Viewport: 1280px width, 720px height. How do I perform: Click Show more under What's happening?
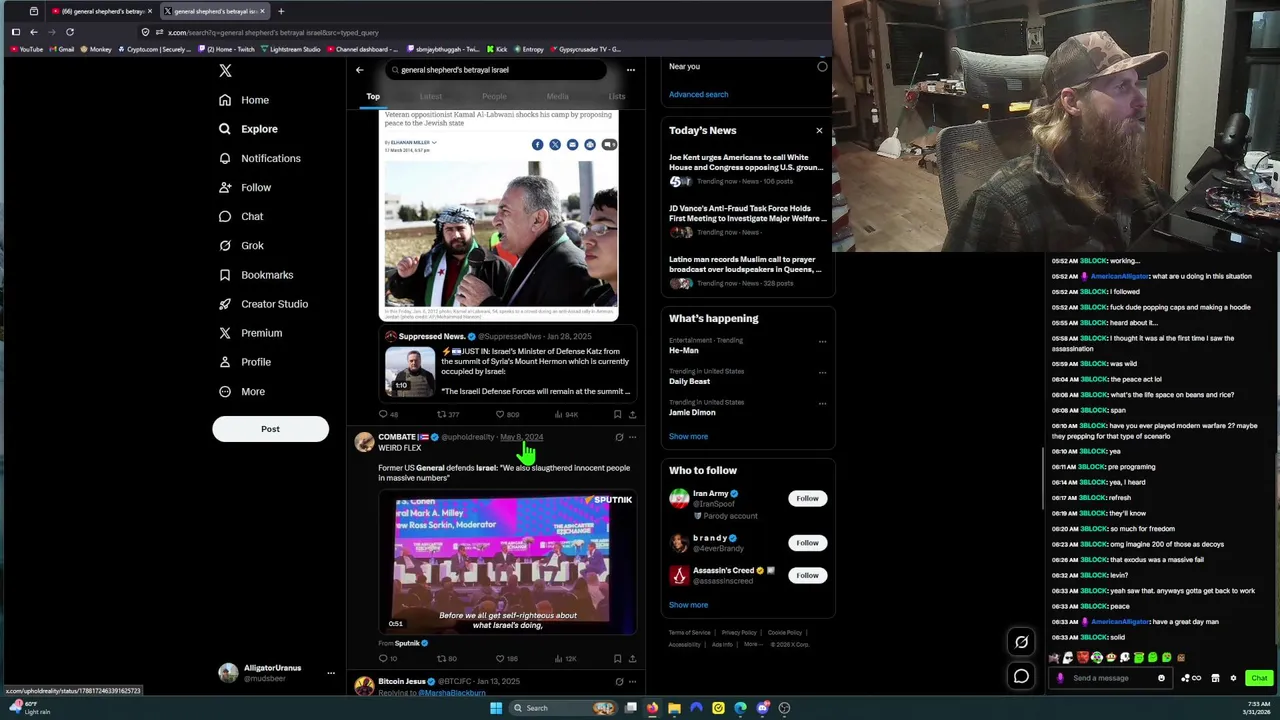(688, 436)
